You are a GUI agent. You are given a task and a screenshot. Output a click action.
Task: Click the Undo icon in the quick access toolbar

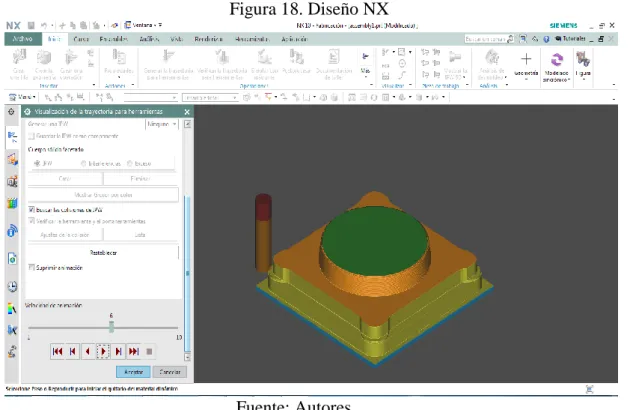pos(44,25)
